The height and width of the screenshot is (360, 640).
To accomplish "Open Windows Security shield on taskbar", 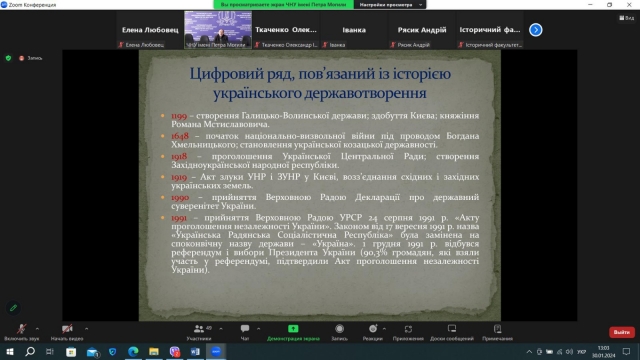I will point(113,351).
